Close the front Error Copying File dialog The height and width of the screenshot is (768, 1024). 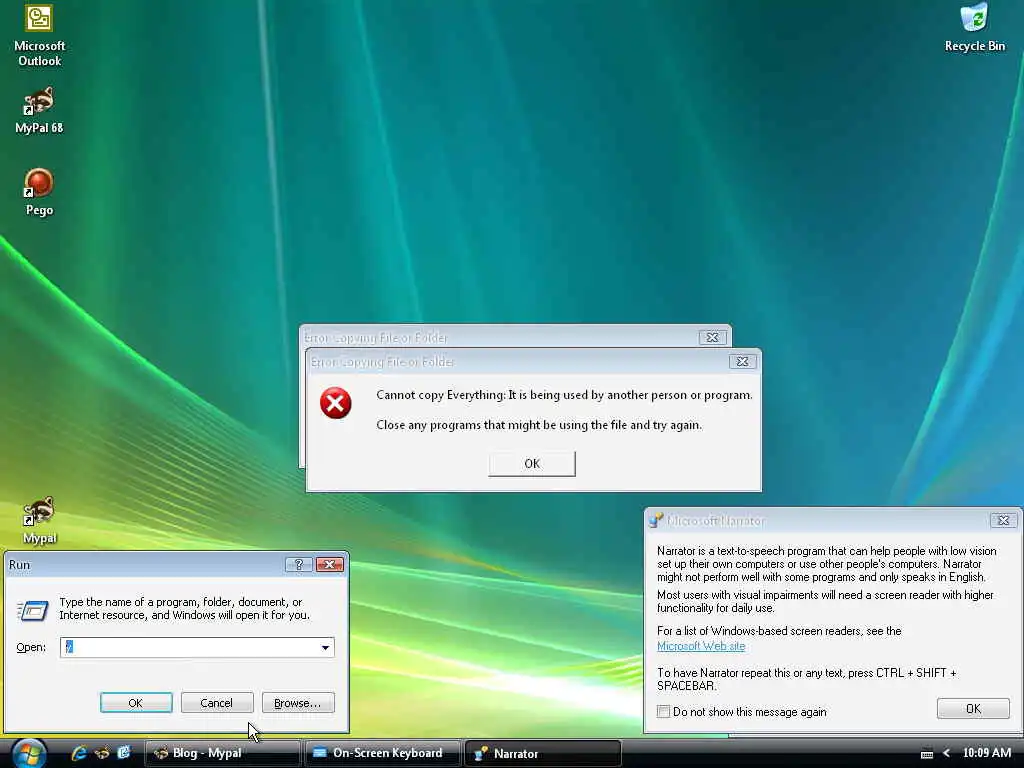pos(743,361)
